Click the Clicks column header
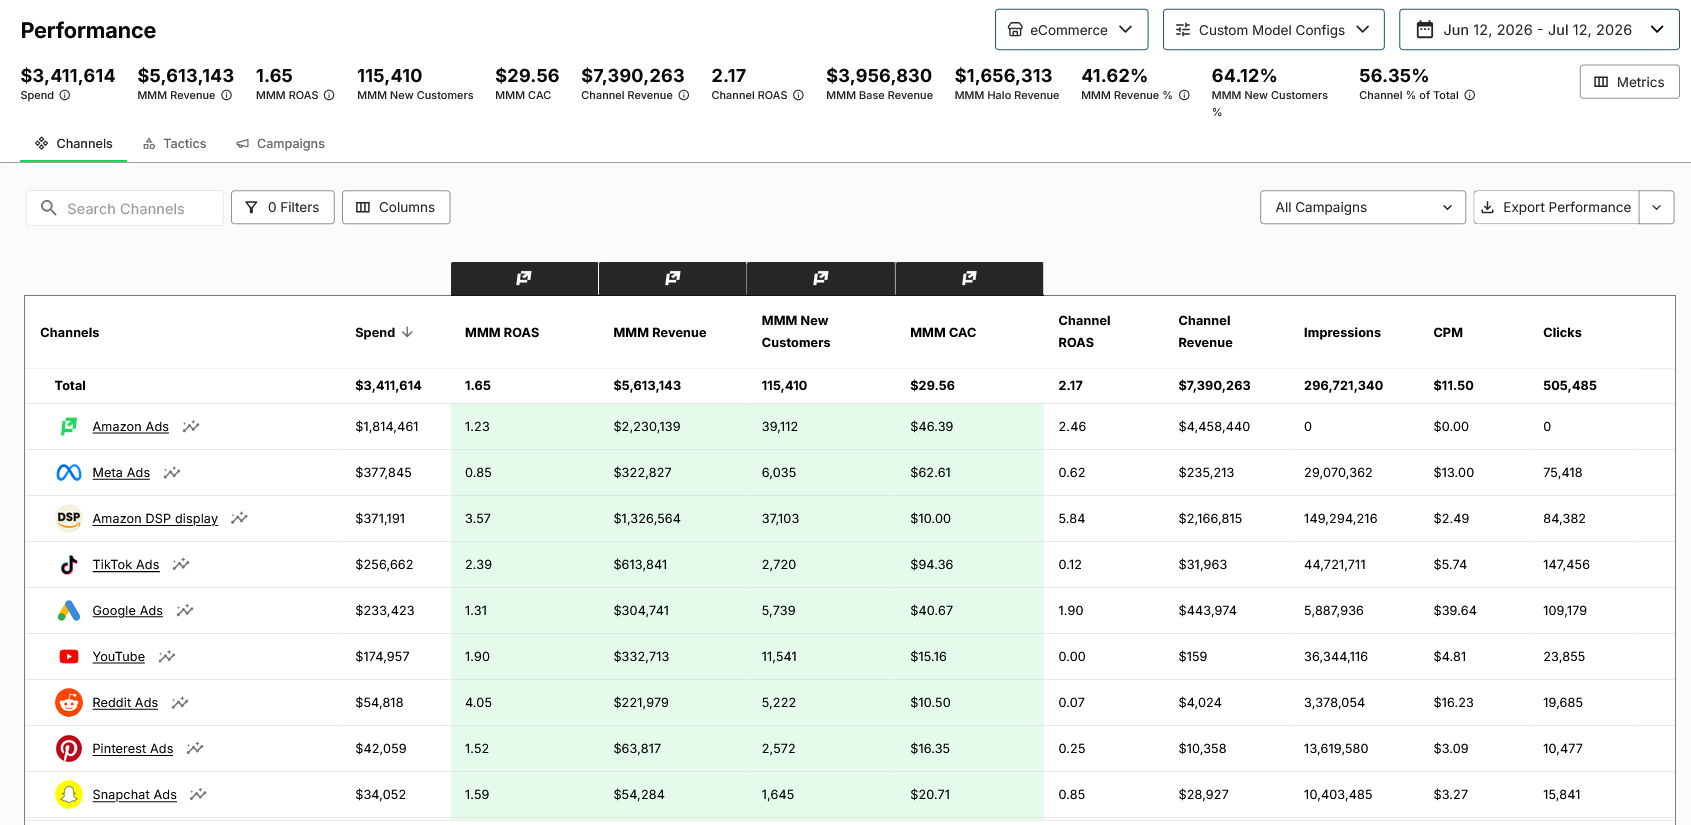1691x825 pixels. (1562, 333)
